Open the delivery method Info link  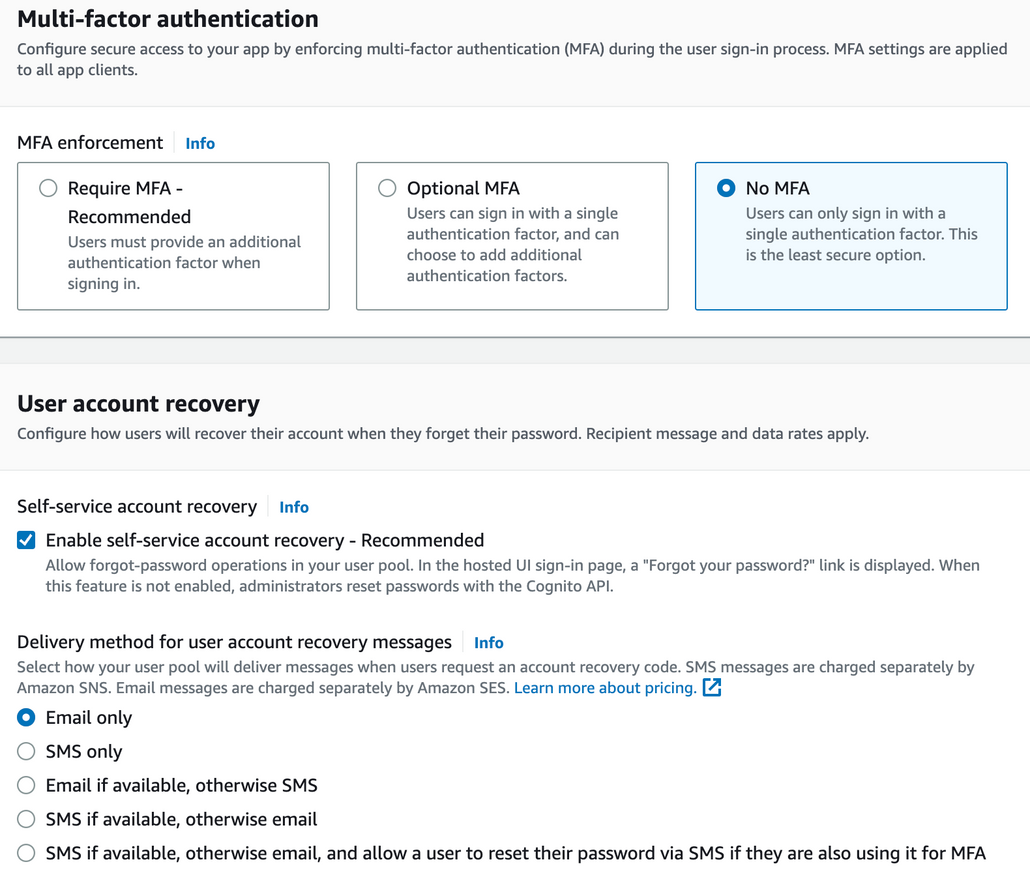point(489,642)
